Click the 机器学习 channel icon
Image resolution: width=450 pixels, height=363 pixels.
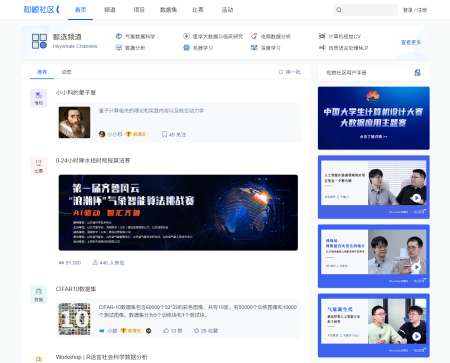click(x=186, y=48)
